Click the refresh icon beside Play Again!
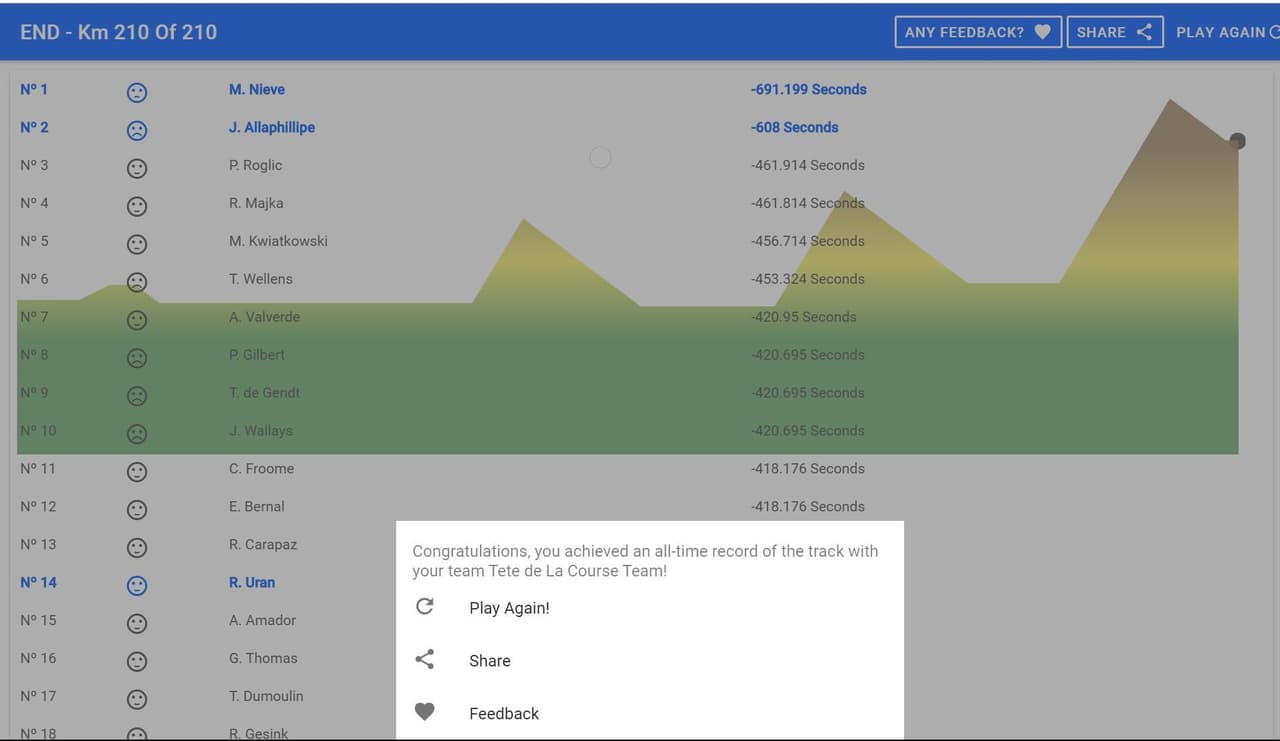The width and height of the screenshot is (1280, 741). (x=425, y=606)
